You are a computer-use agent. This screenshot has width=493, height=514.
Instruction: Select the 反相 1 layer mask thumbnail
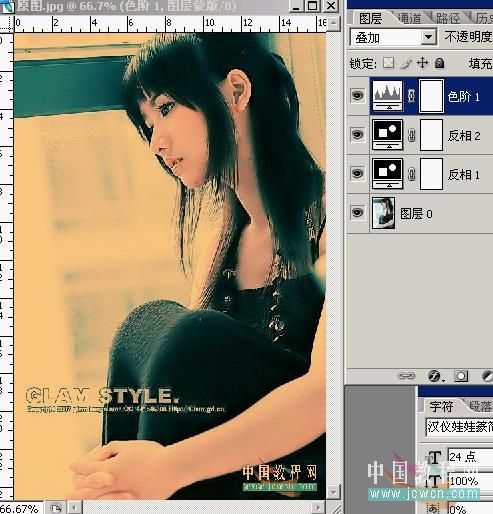431,174
